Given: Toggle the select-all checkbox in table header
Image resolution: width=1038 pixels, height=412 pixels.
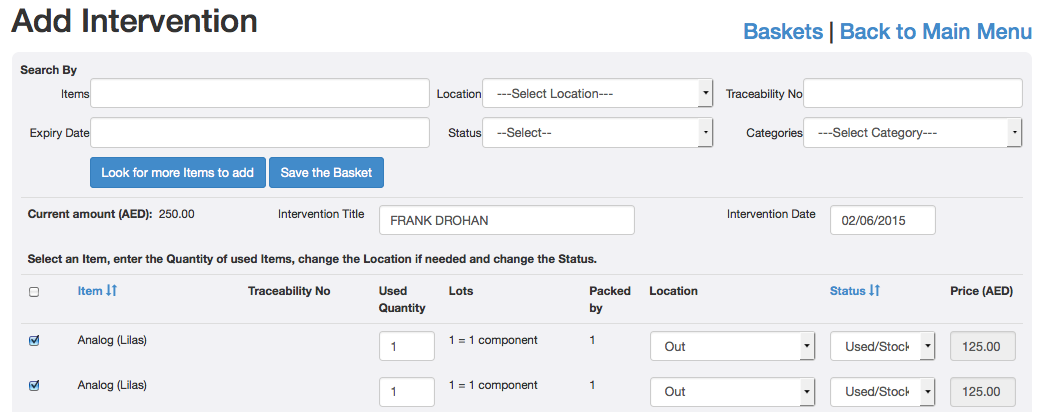Looking at the screenshot, I should [34, 292].
